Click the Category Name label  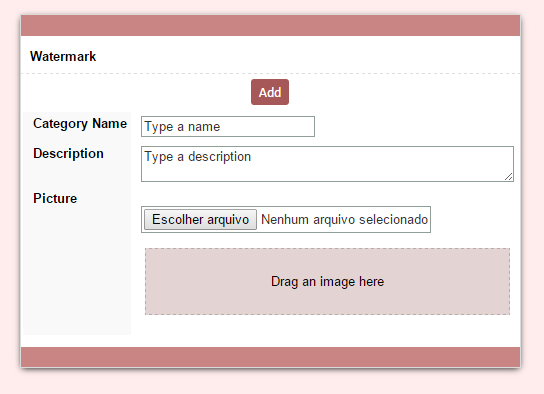click(x=80, y=124)
